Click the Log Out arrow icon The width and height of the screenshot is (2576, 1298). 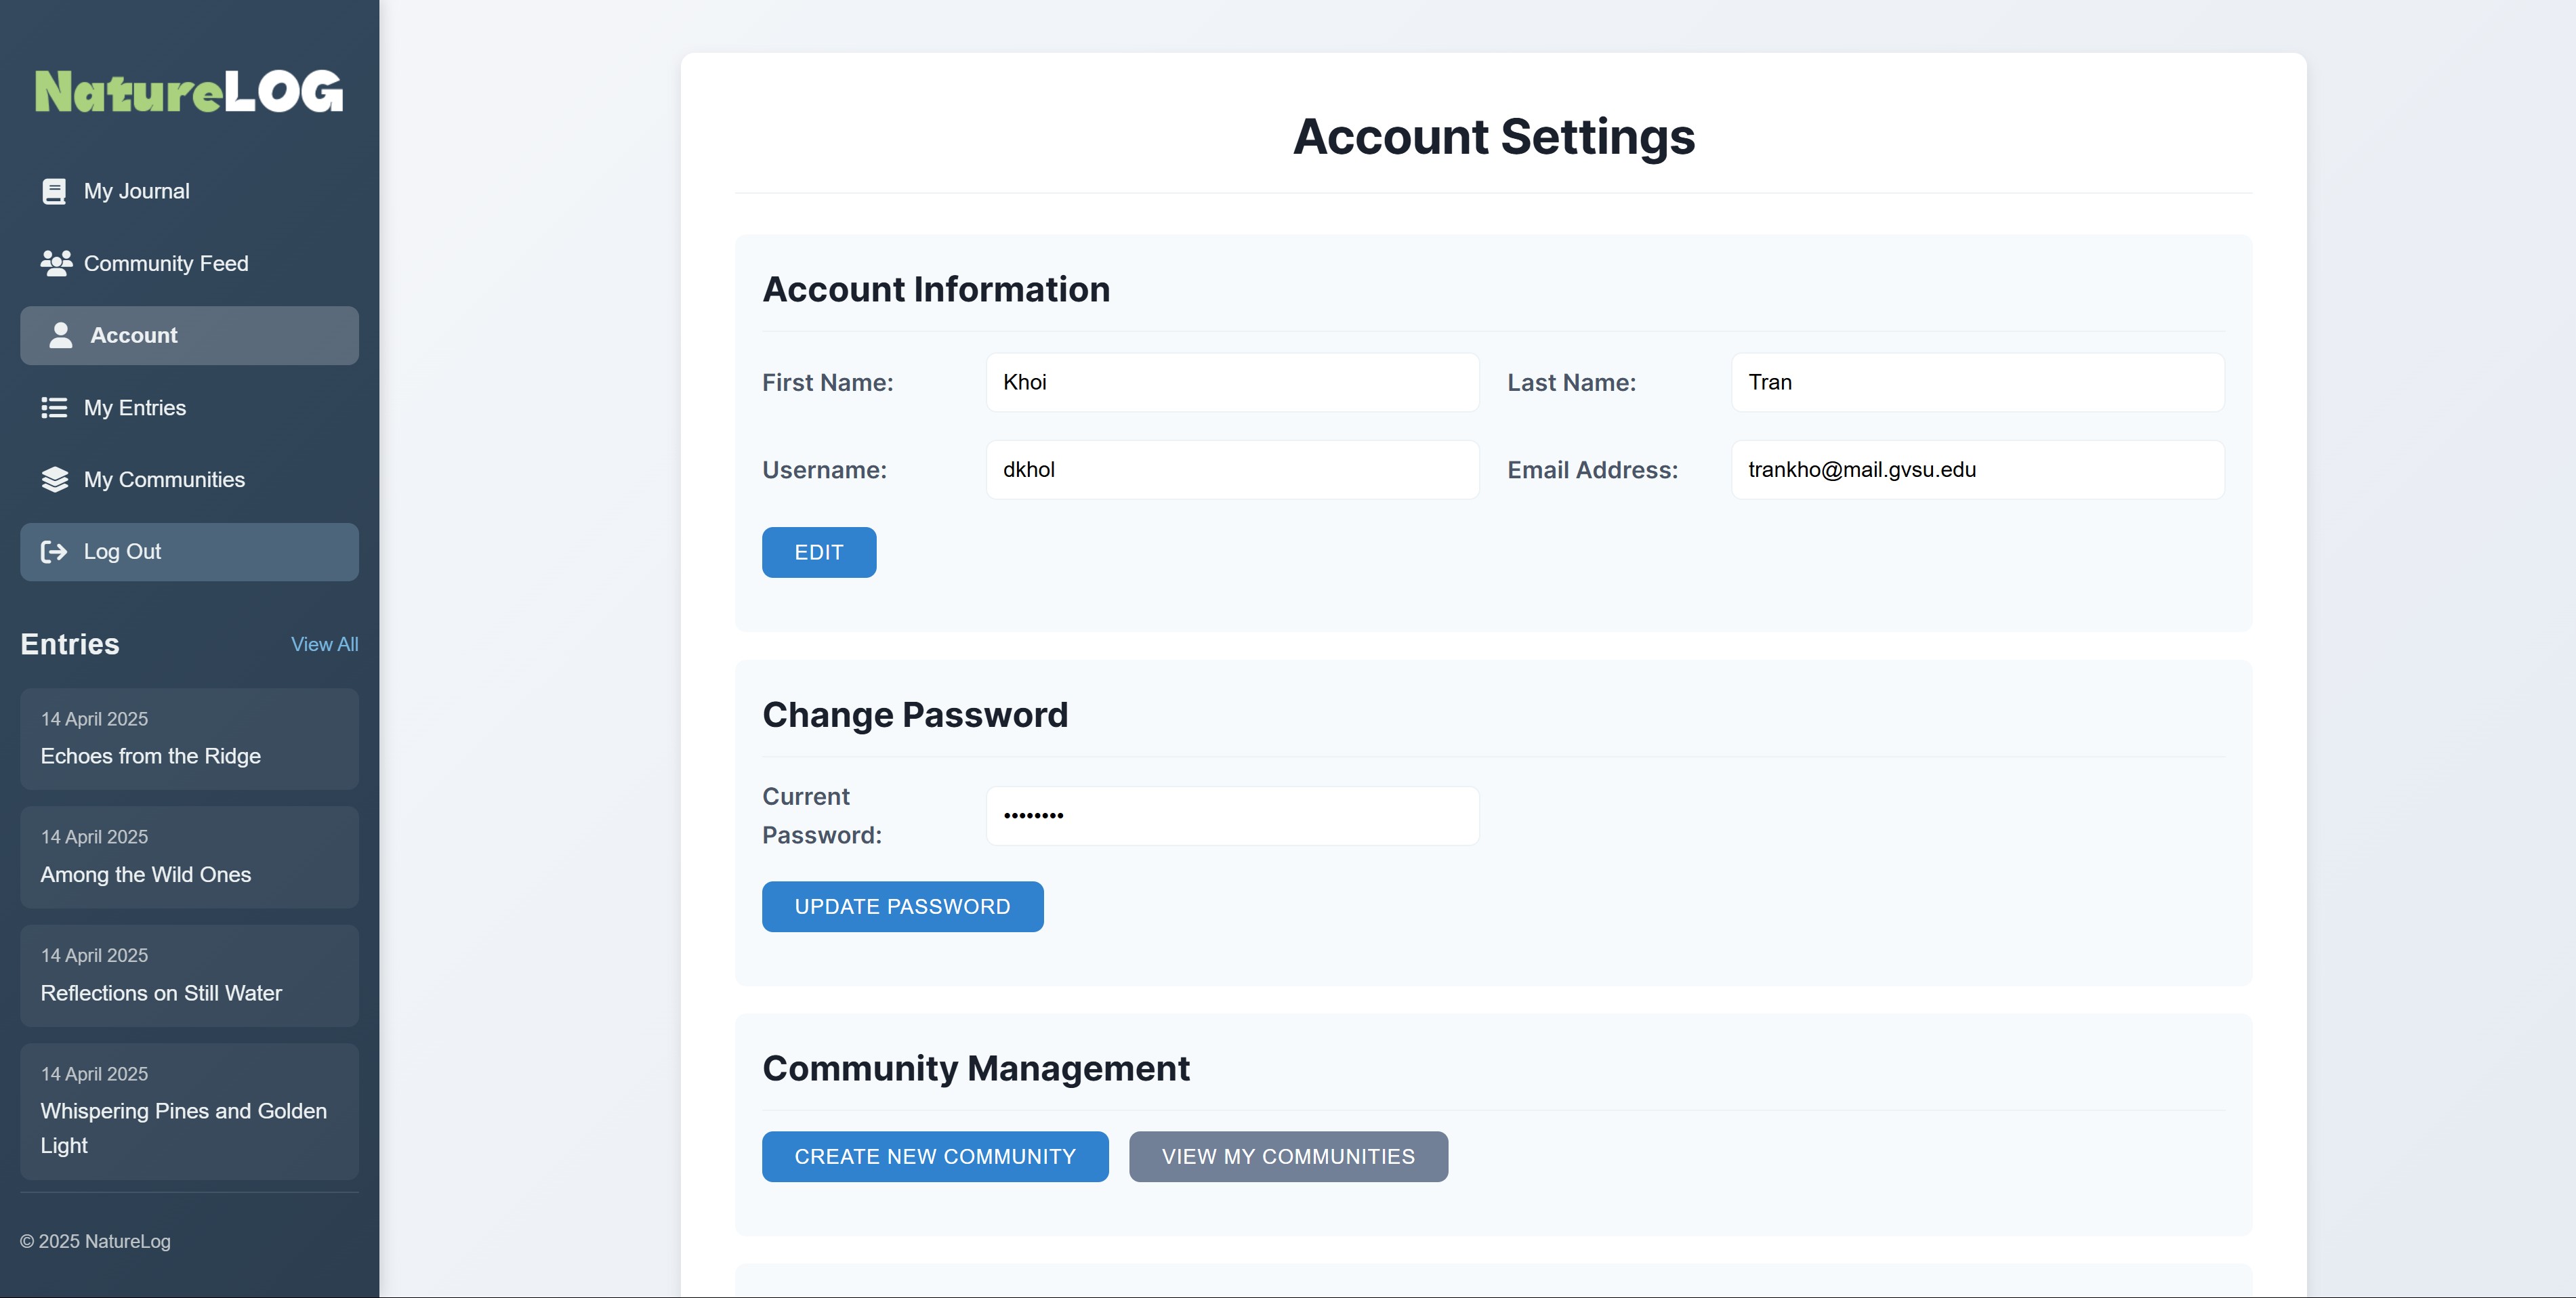tap(54, 552)
